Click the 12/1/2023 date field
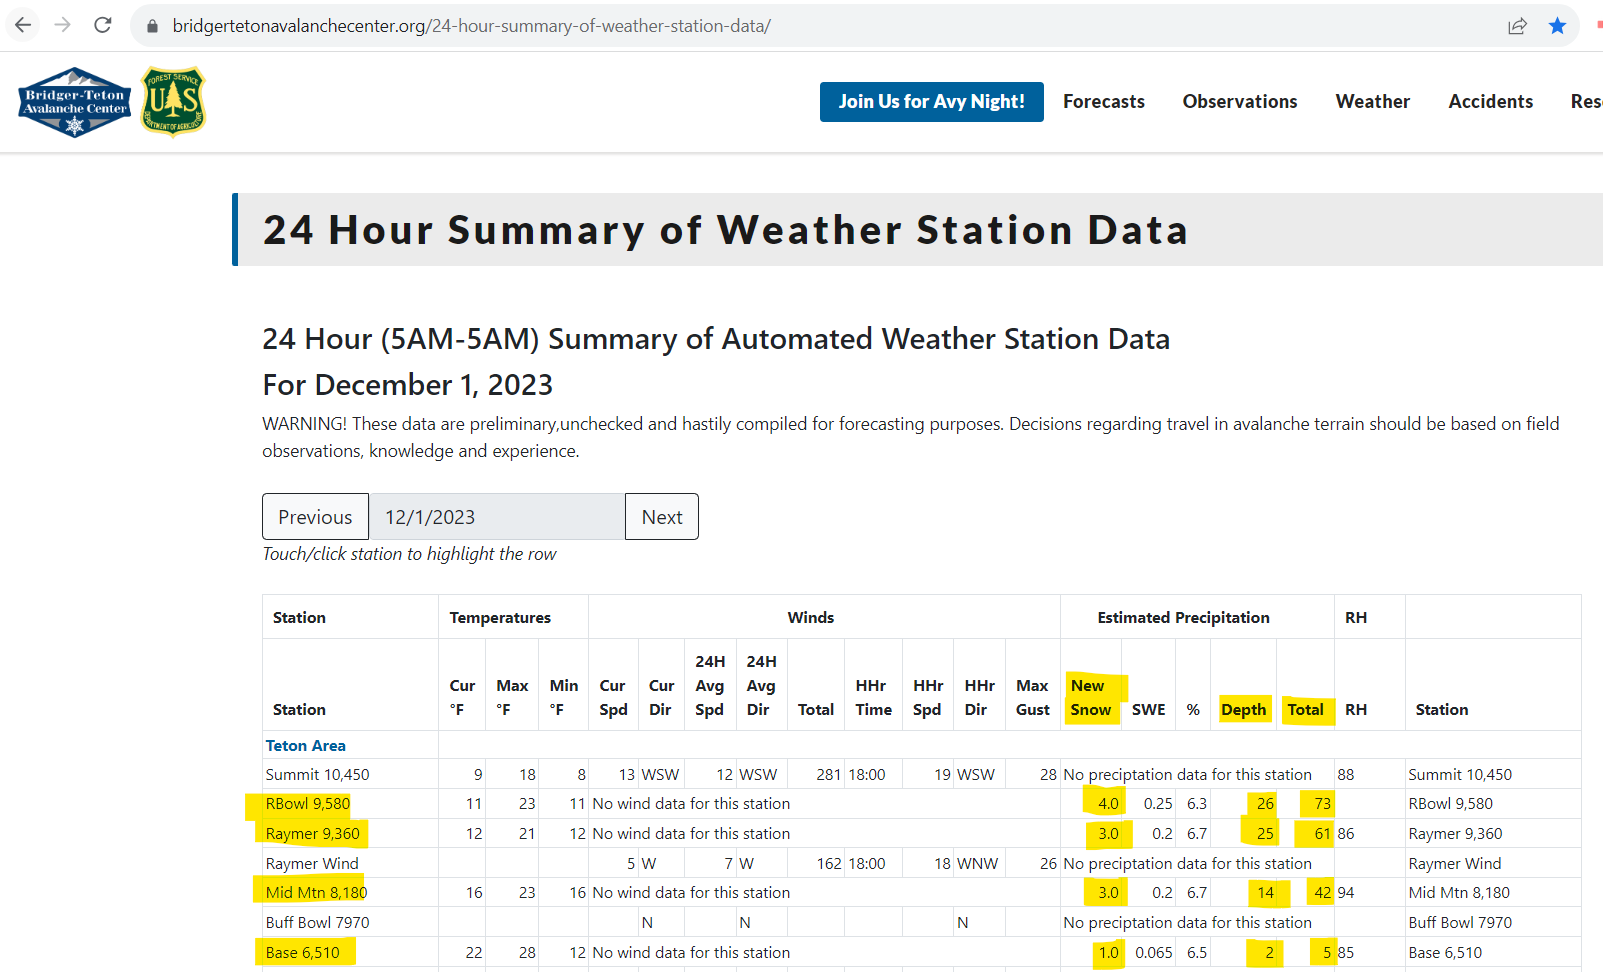This screenshot has width=1603, height=972. coord(497,517)
